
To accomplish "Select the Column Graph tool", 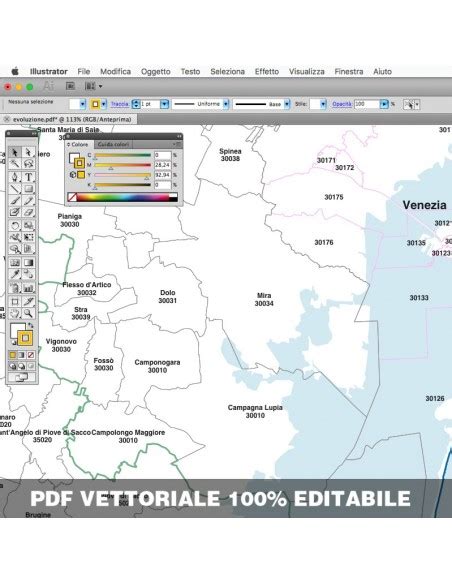I will [28, 288].
